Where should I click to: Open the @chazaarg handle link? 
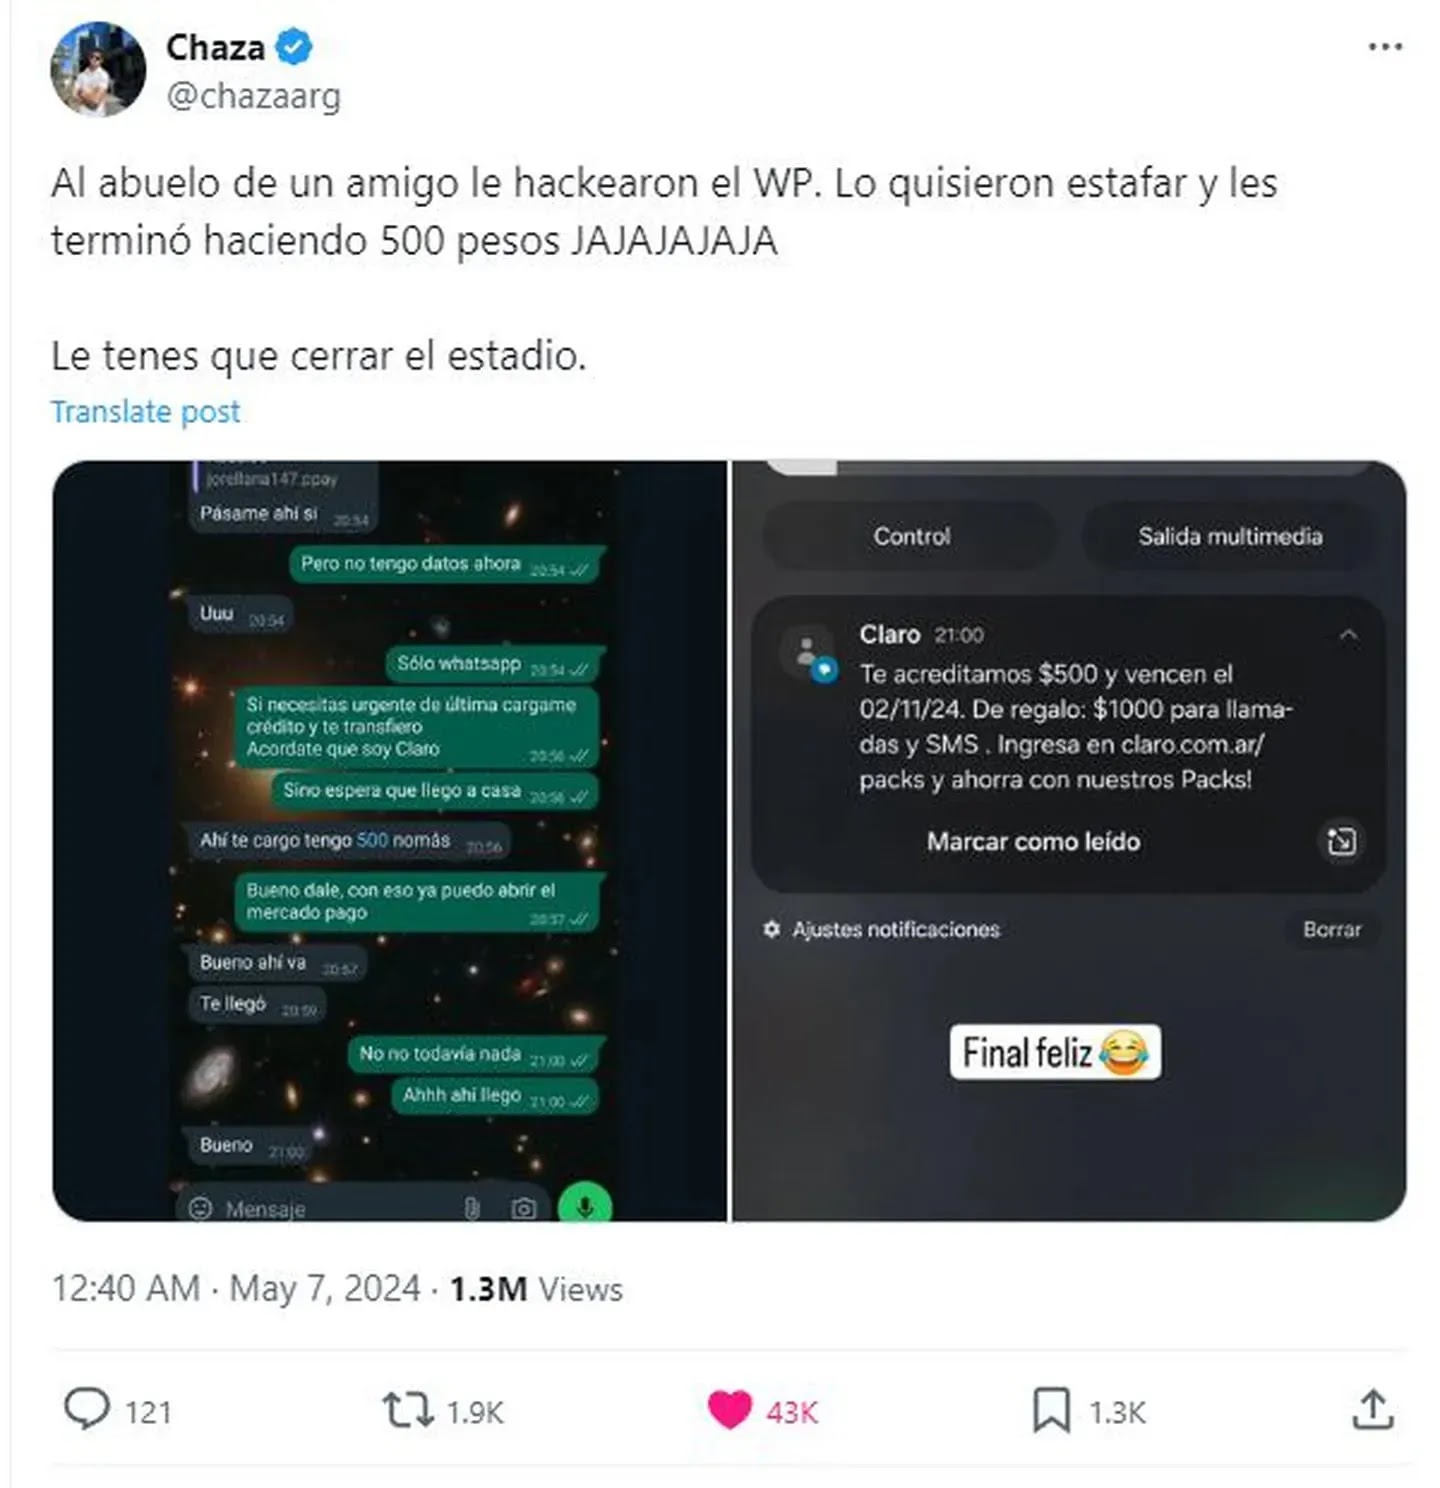254,96
